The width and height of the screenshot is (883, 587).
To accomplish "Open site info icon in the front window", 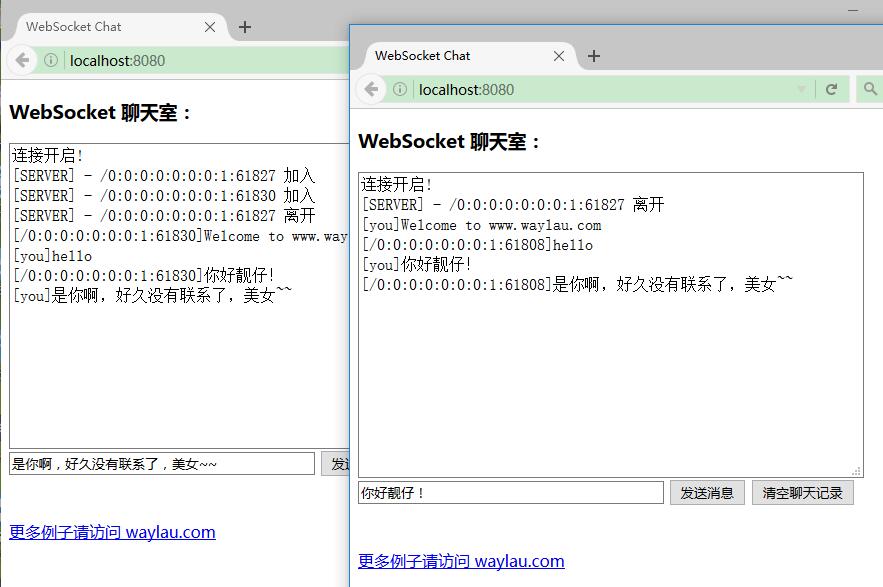I will coord(400,90).
